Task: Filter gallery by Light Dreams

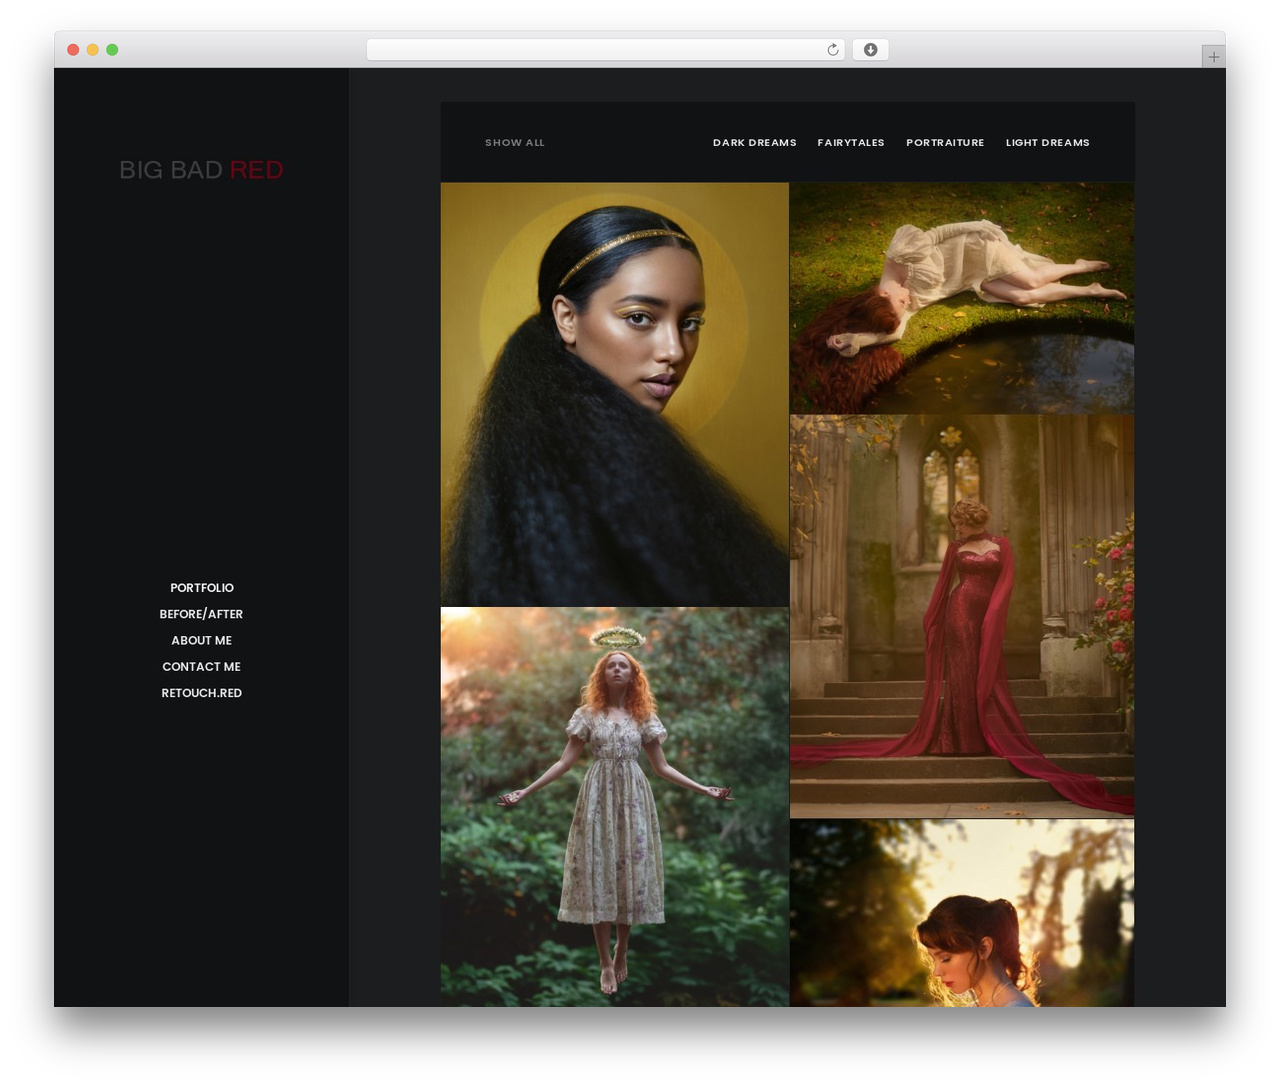Action: tap(1048, 143)
